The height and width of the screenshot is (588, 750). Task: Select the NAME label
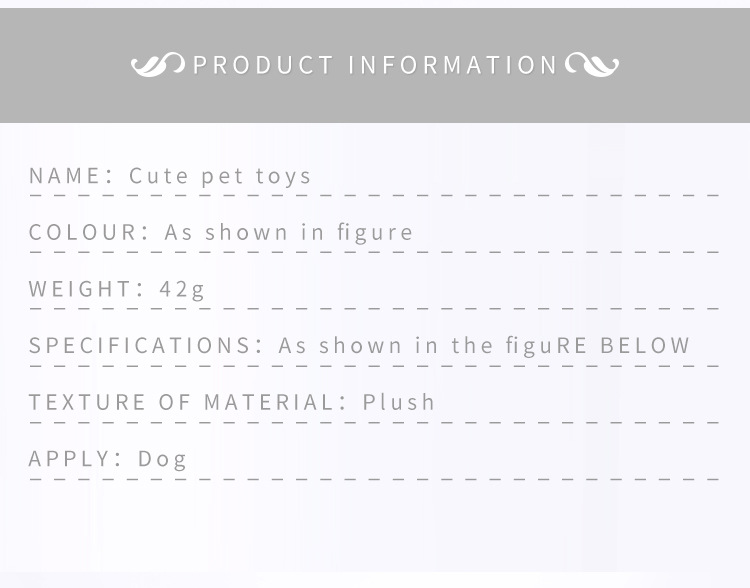point(65,175)
